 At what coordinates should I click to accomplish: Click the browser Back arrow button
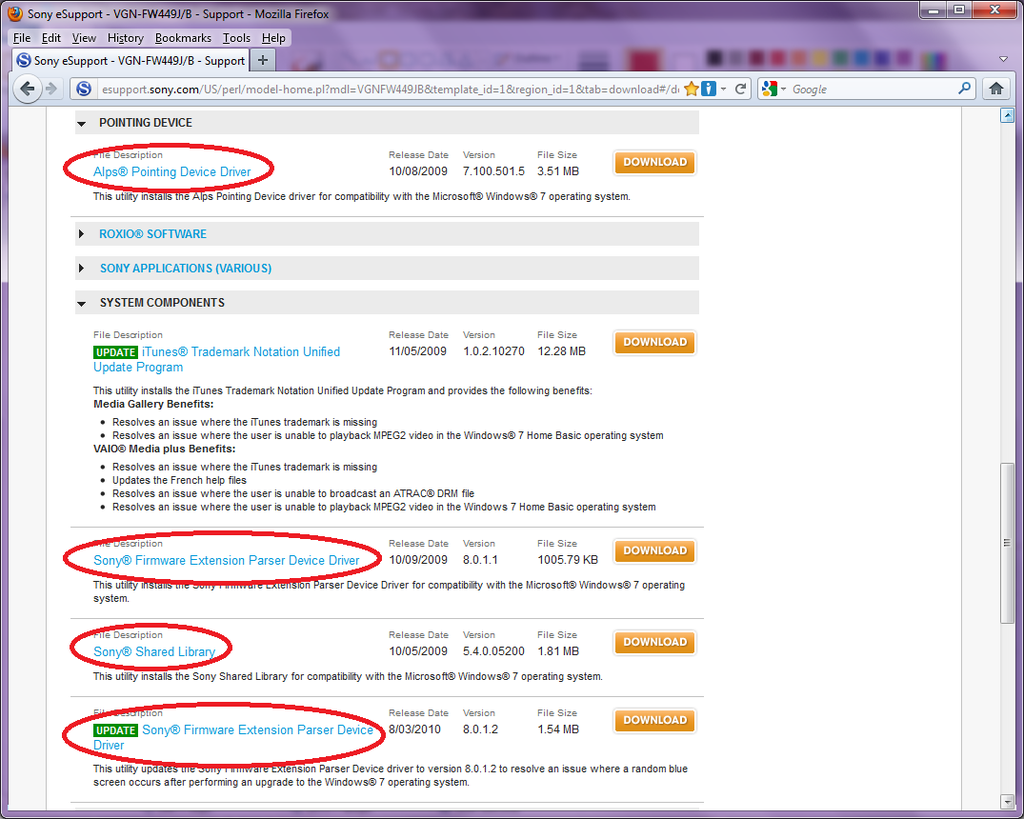coord(28,89)
